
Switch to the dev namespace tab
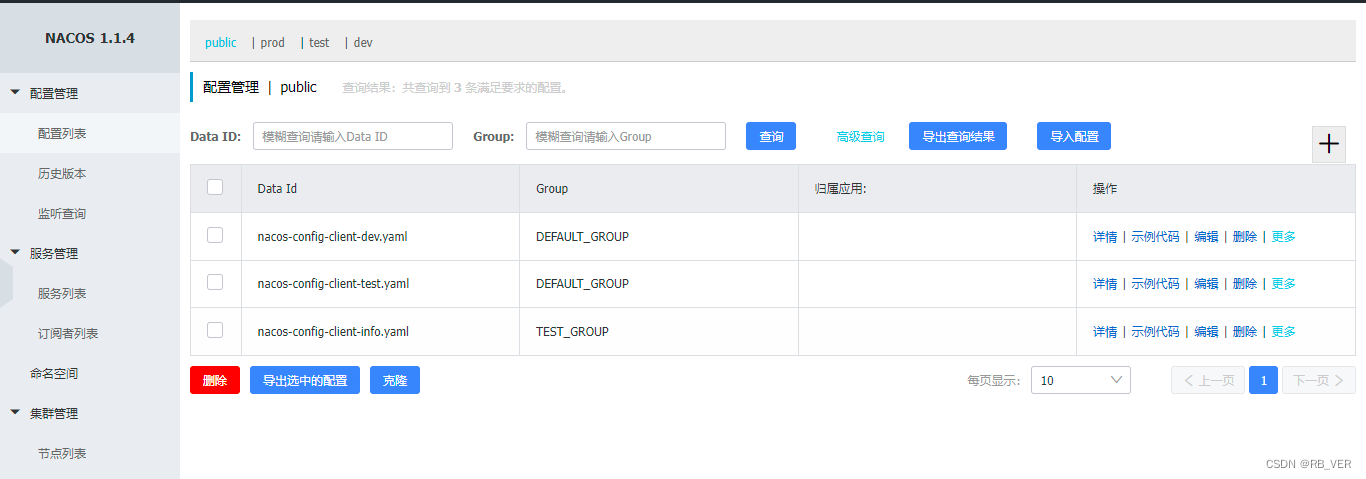tap(363, 43)
